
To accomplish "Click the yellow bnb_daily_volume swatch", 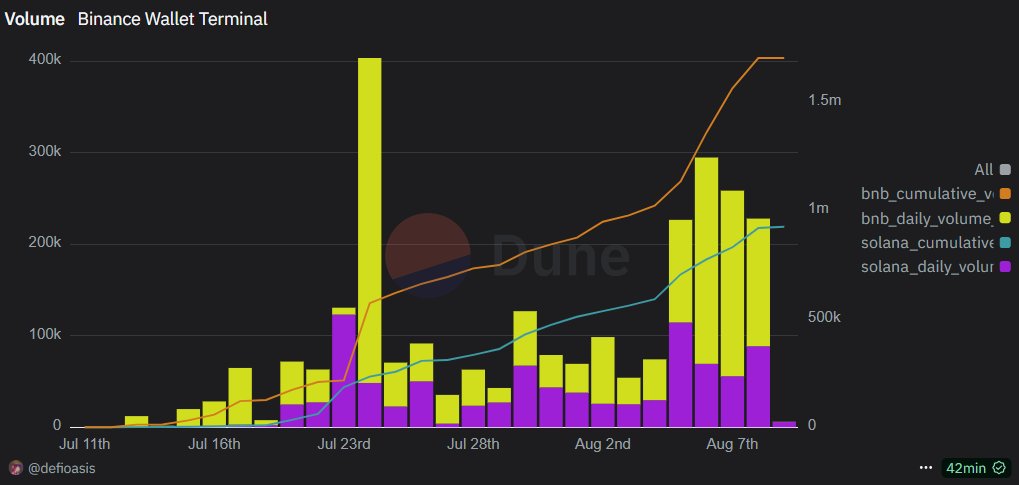I will coord(1005,218).
